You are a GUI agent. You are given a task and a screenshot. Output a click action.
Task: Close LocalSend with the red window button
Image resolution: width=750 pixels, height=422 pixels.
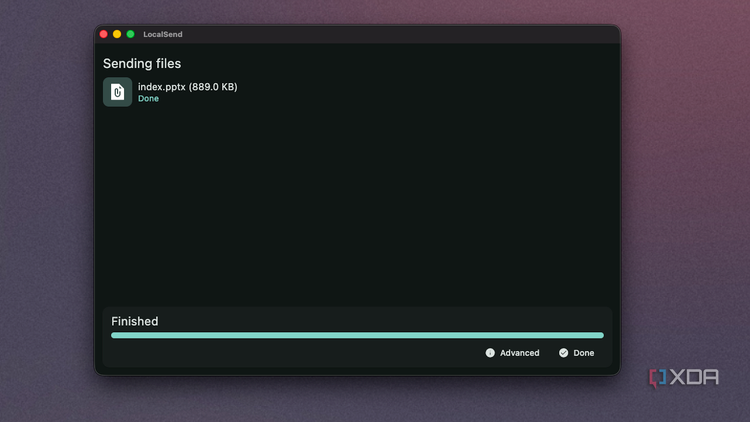tap(103, 34)
